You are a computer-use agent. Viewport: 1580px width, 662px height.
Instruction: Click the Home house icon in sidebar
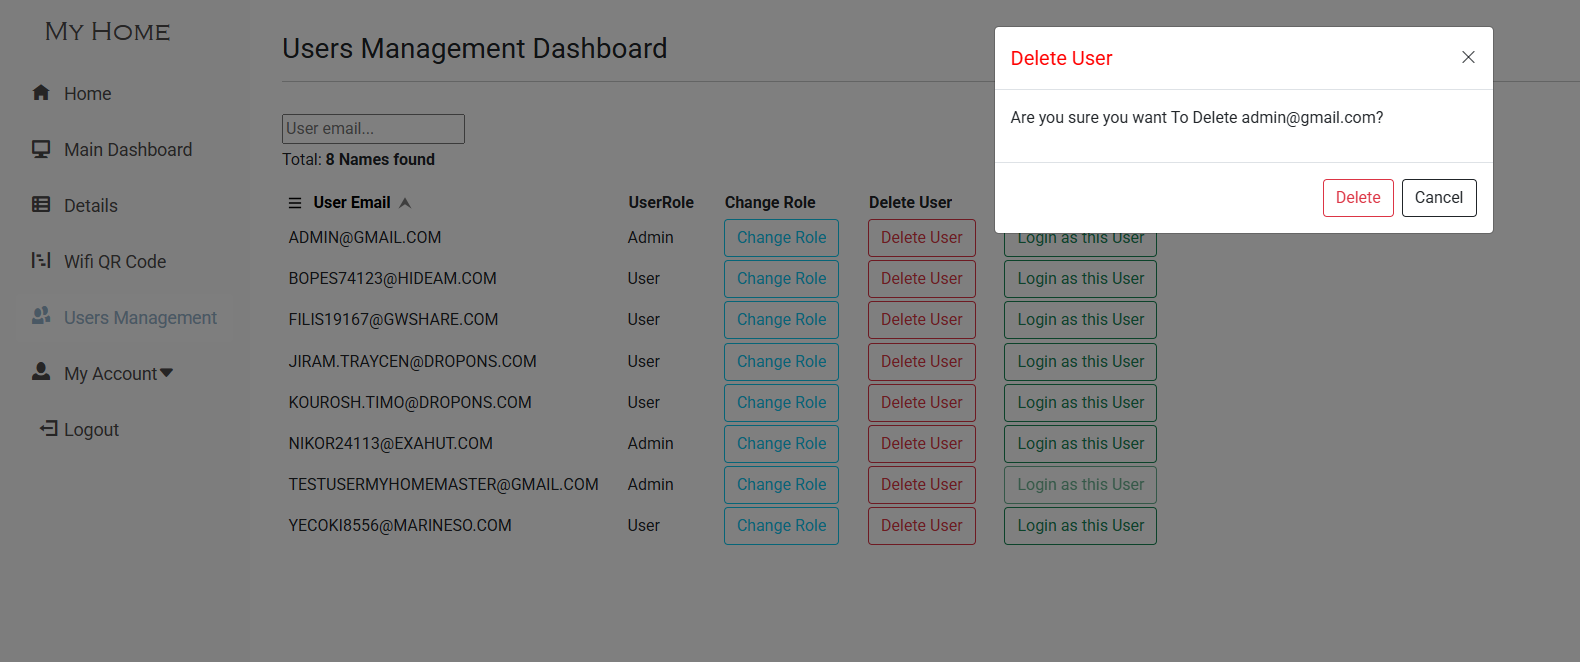tap(41, 93)
